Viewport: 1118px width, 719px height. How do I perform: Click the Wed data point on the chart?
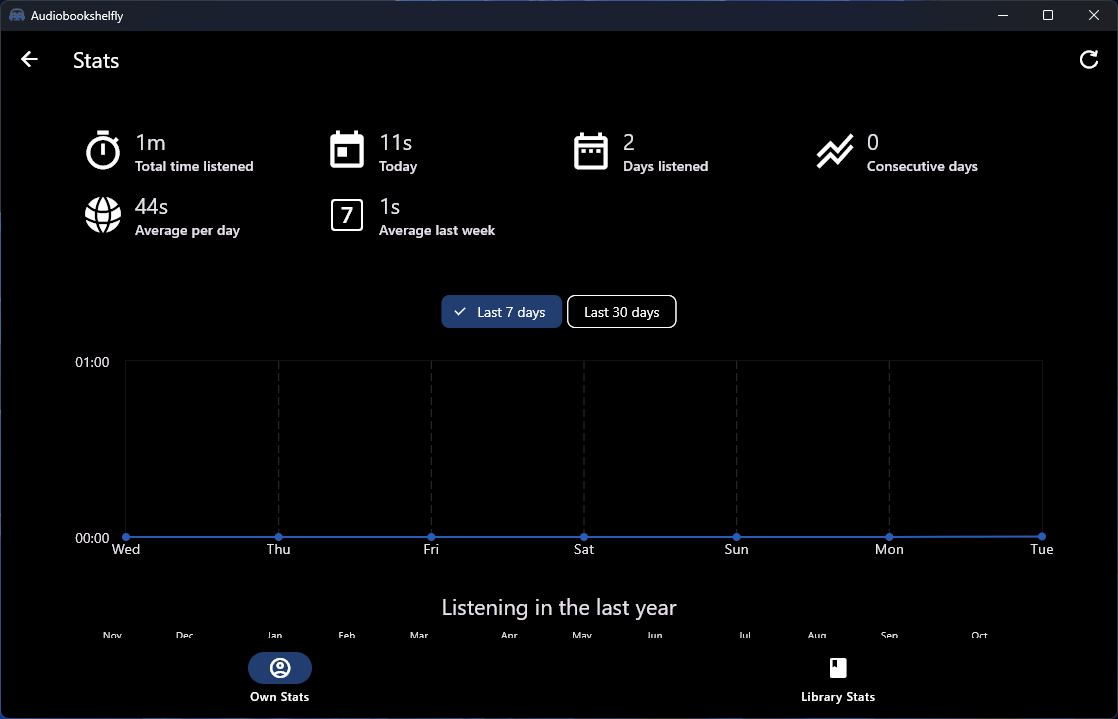[x=126, y=537]
